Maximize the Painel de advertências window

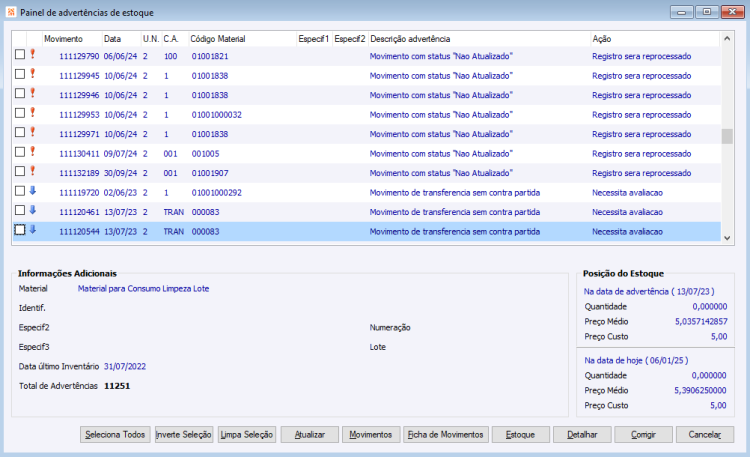707,12
